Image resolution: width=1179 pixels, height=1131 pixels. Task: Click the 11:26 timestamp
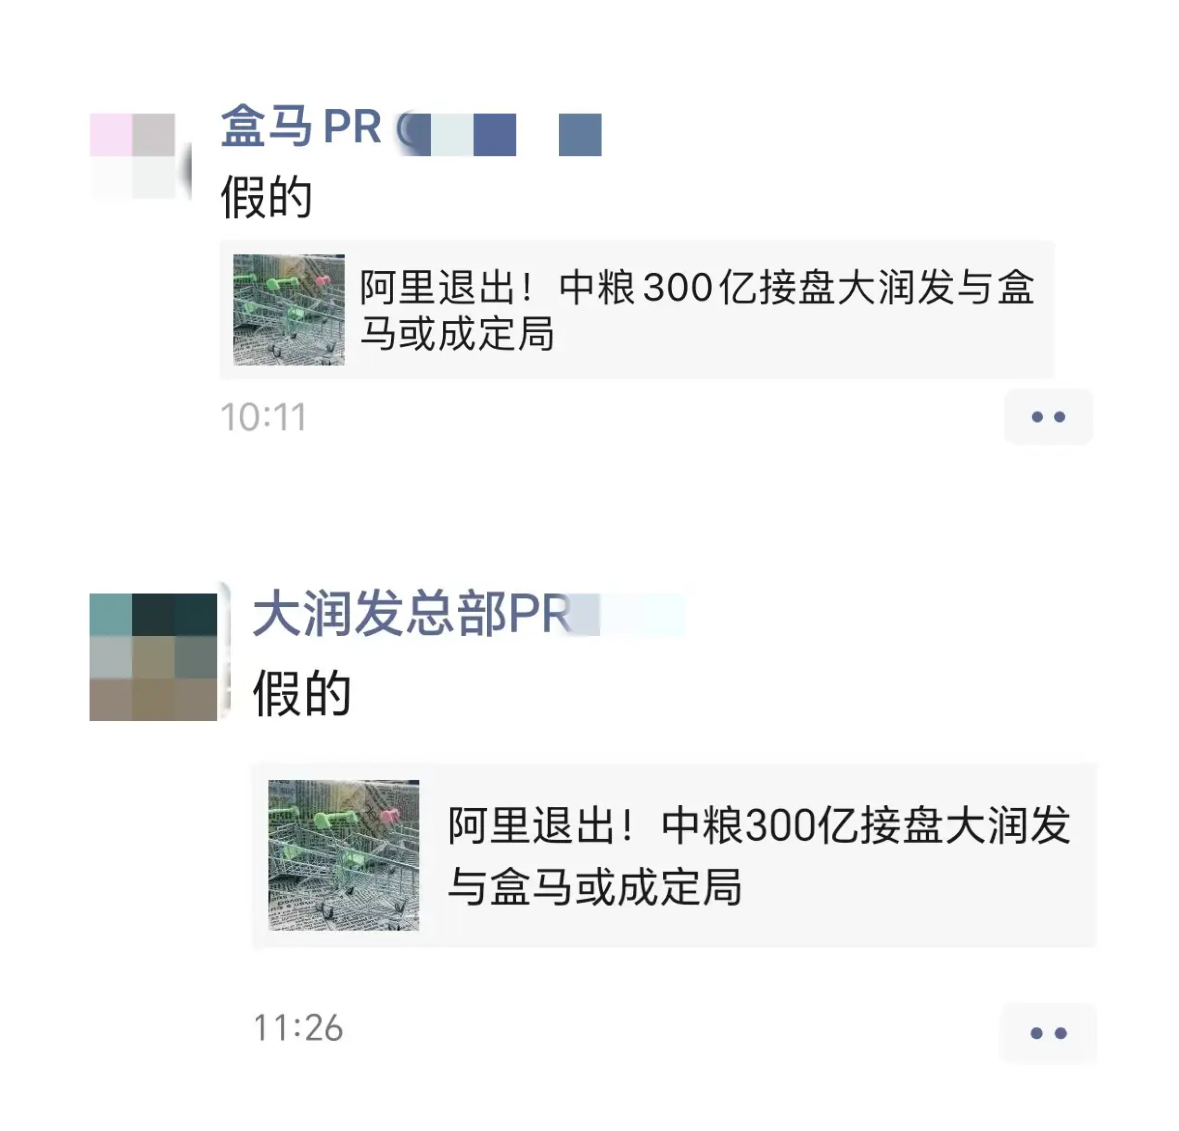point(298,1028)
